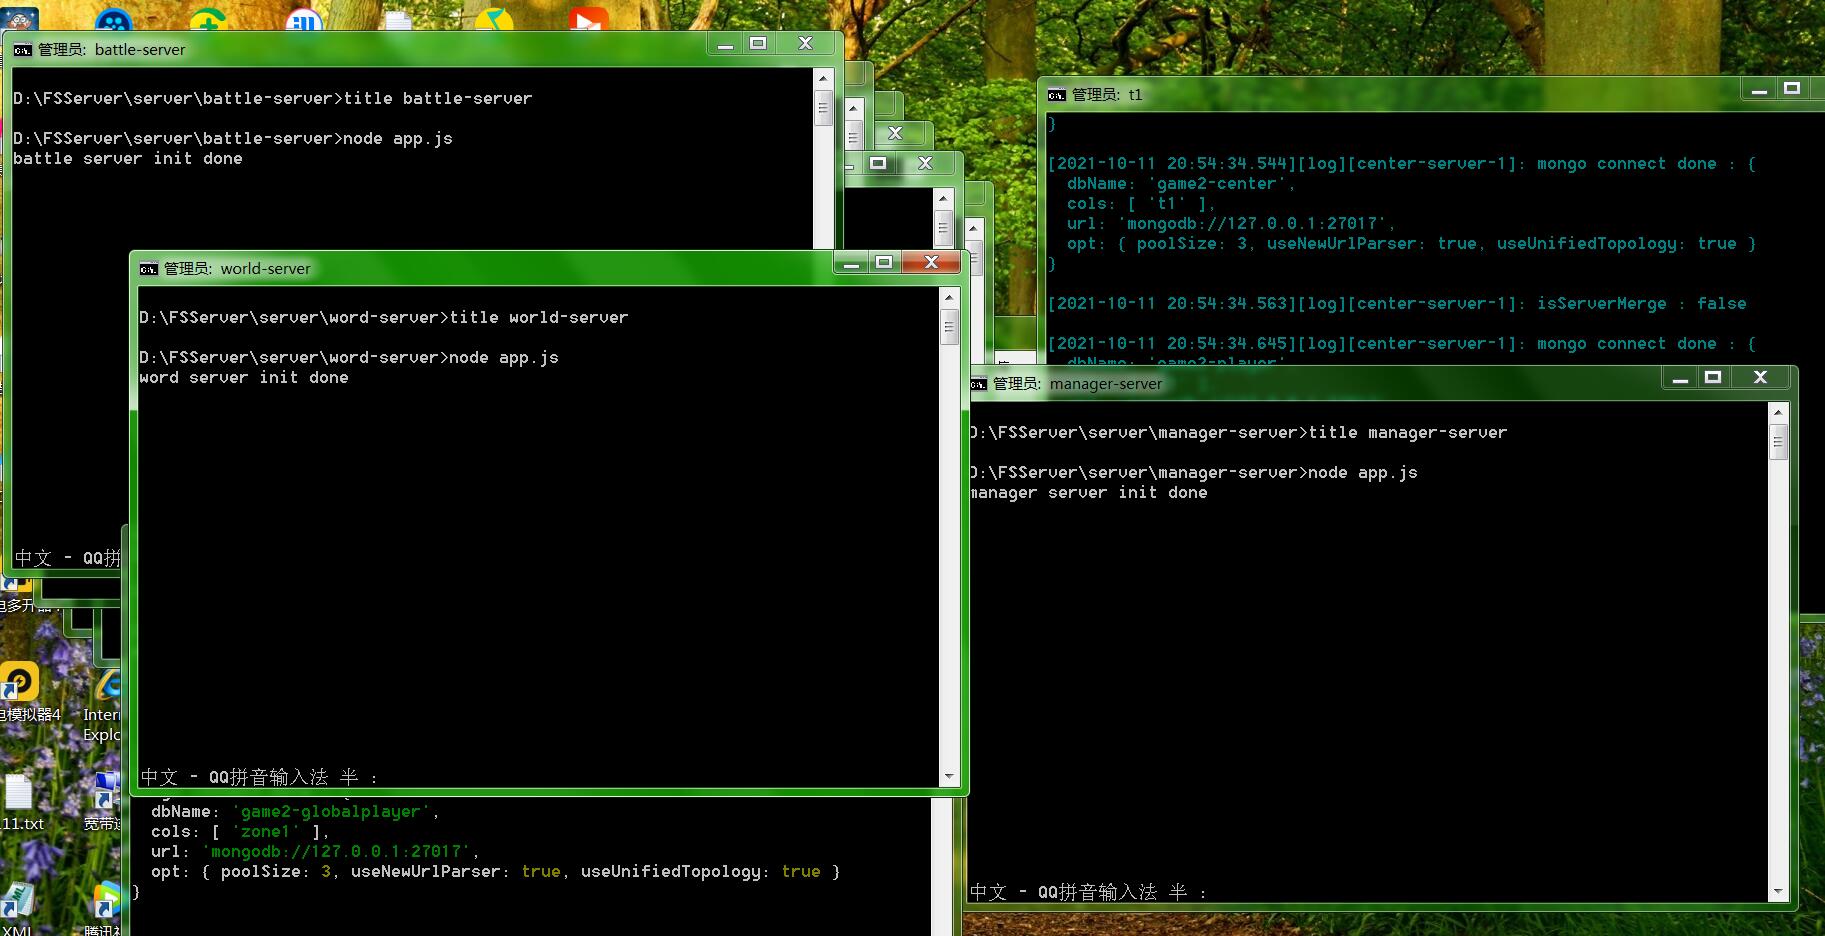
Task: Click the battle-server window cmd icon
Action: (22, 50)
